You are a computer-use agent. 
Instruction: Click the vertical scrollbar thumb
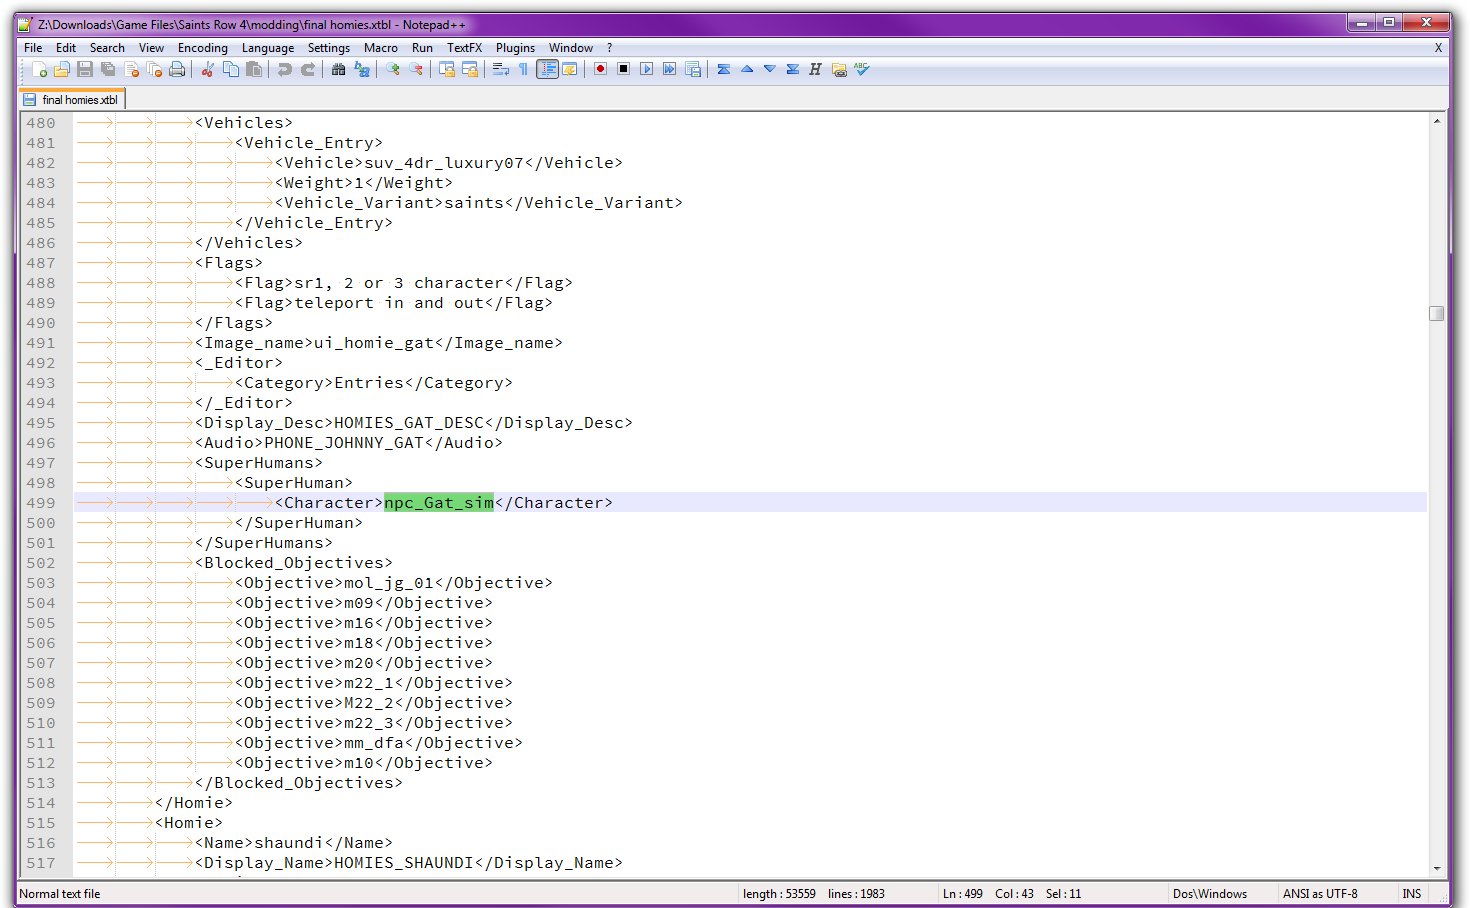pos(1437,313)
